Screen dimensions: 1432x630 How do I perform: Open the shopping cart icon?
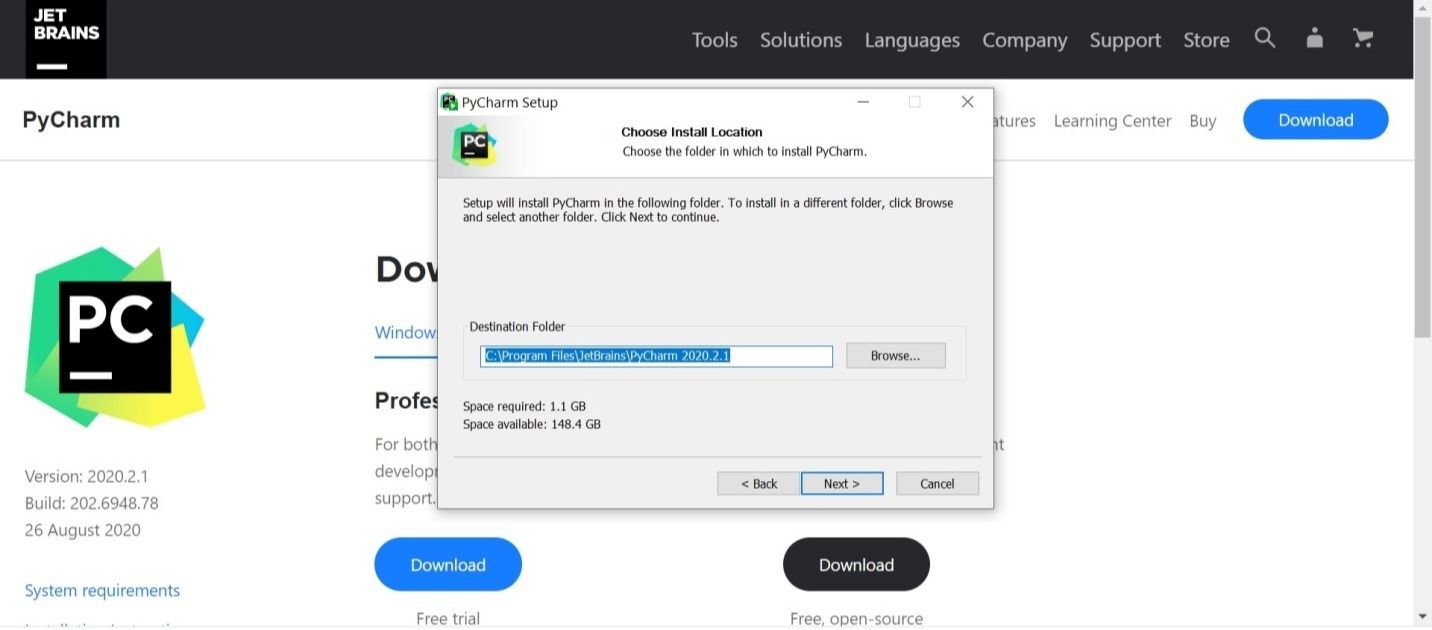tap(1363, 38)
